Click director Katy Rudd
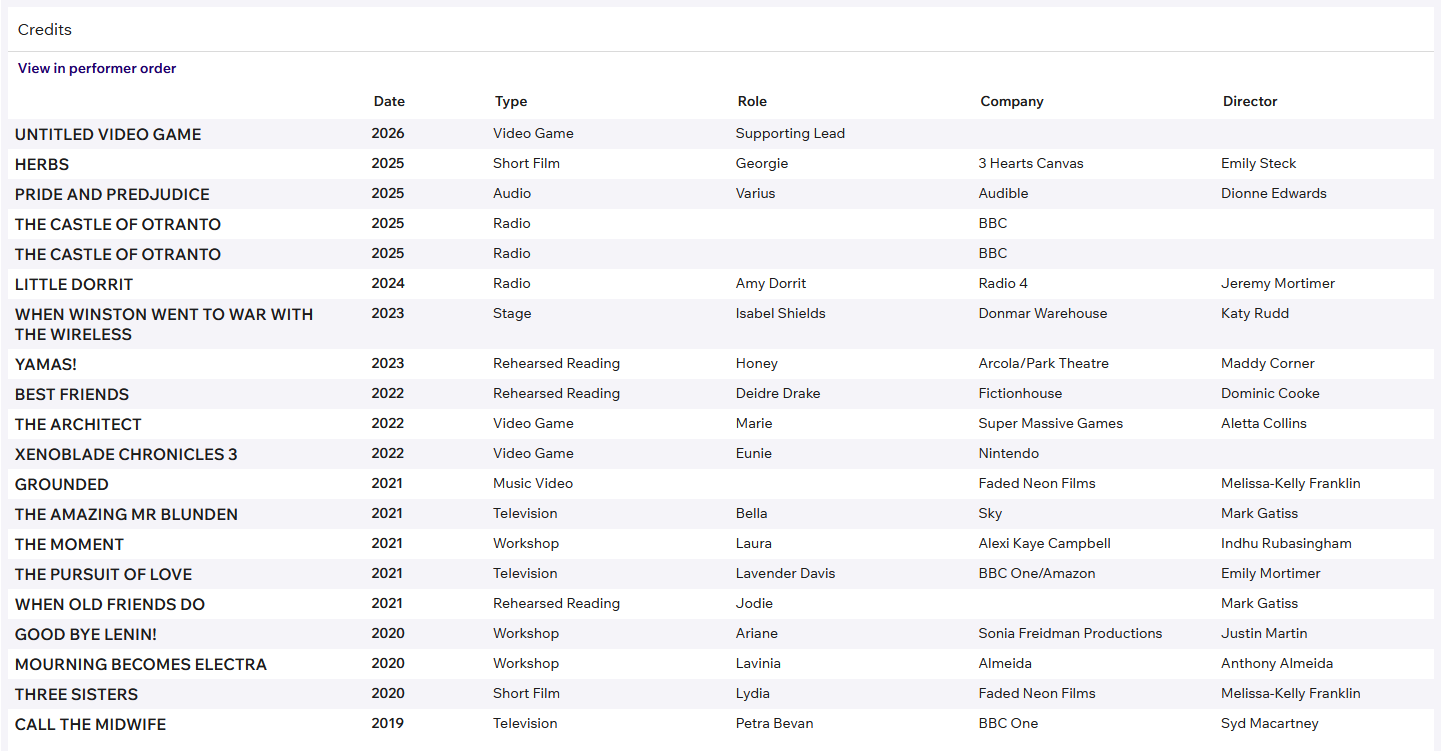This screenshot has height=751, width=1444. (1255, 313)
